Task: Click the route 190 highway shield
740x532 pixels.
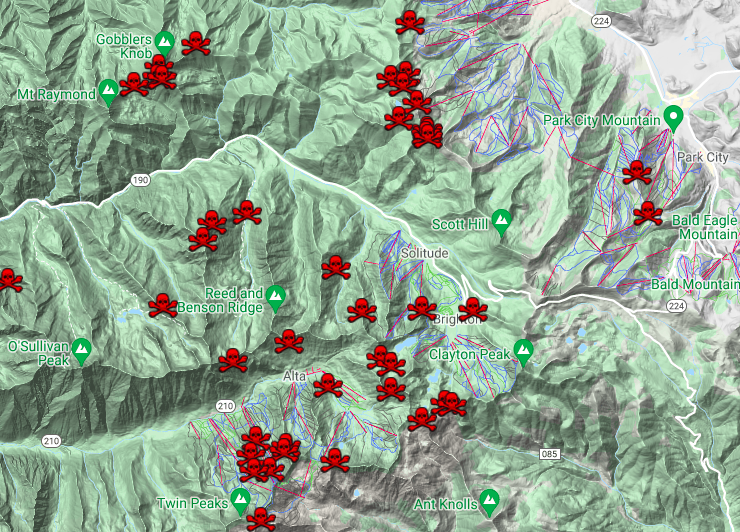Action: point(139,180)
